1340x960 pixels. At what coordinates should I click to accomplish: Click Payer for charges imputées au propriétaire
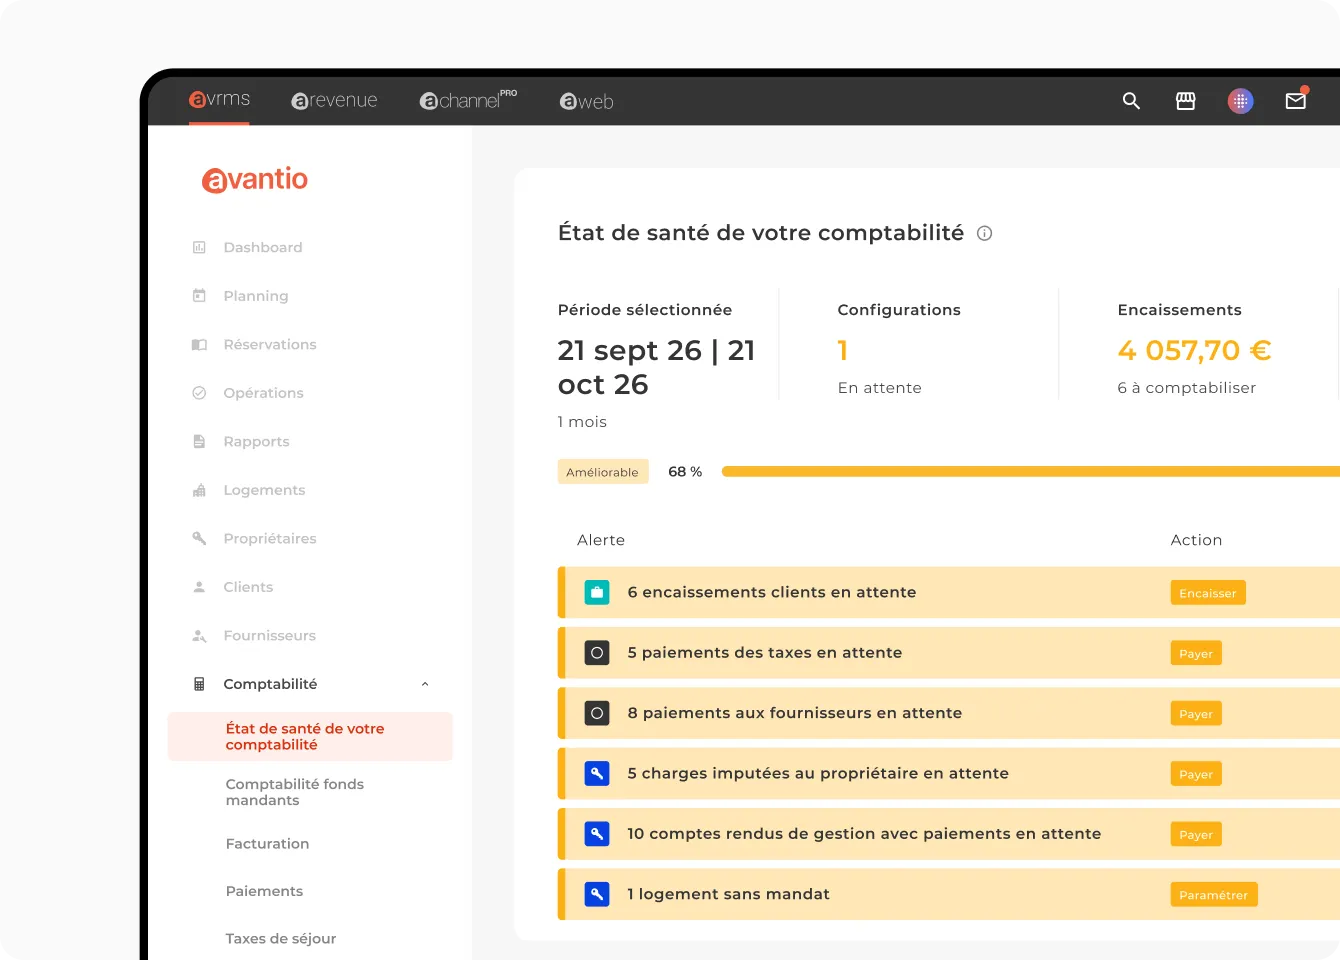point(1196,774)
